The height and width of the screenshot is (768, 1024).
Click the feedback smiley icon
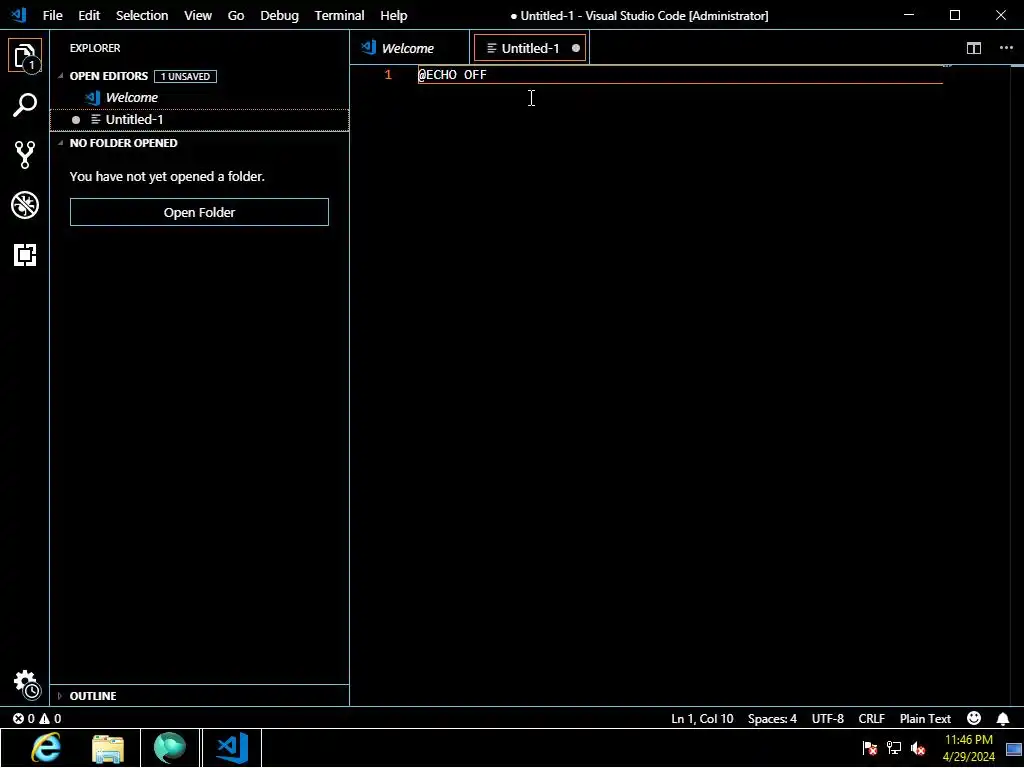click(x=974, y=718)
